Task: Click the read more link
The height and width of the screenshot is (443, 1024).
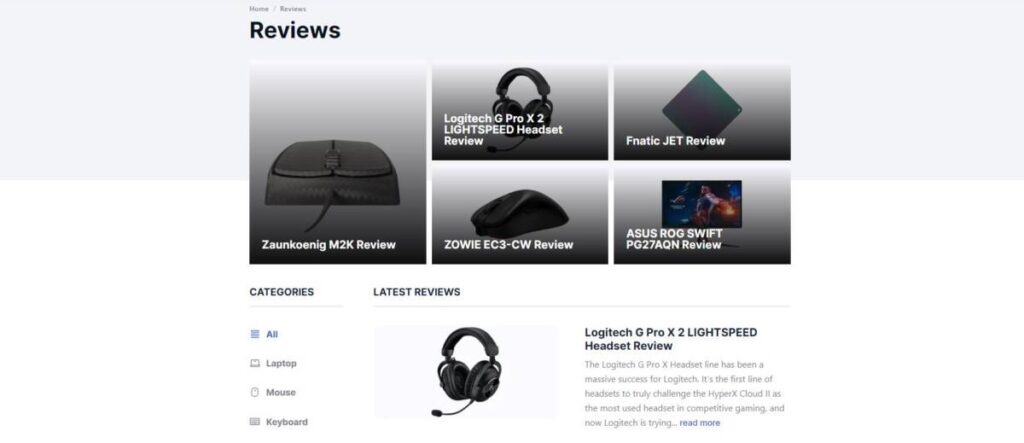Action: click(x=699, y=423)
